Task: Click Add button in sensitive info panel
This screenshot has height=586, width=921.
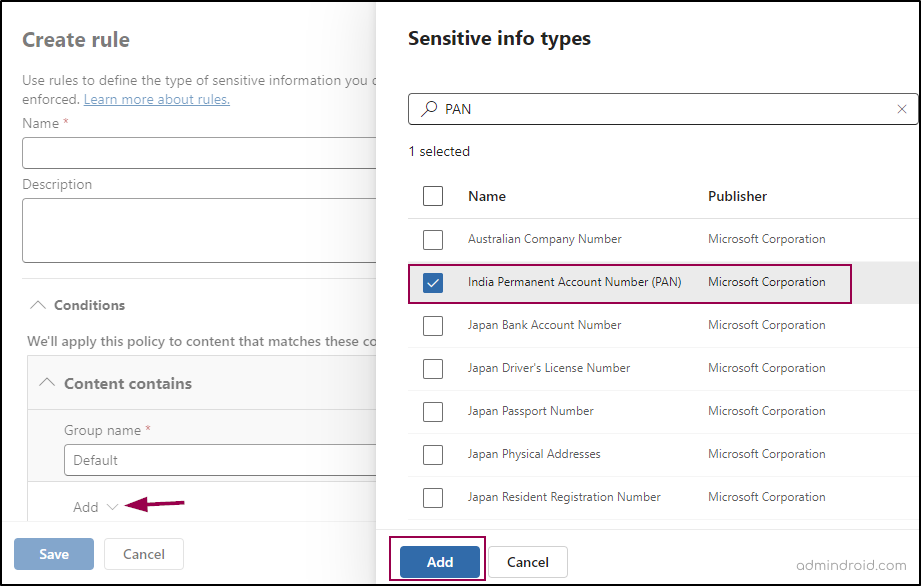Action: (x=440, y=562)
